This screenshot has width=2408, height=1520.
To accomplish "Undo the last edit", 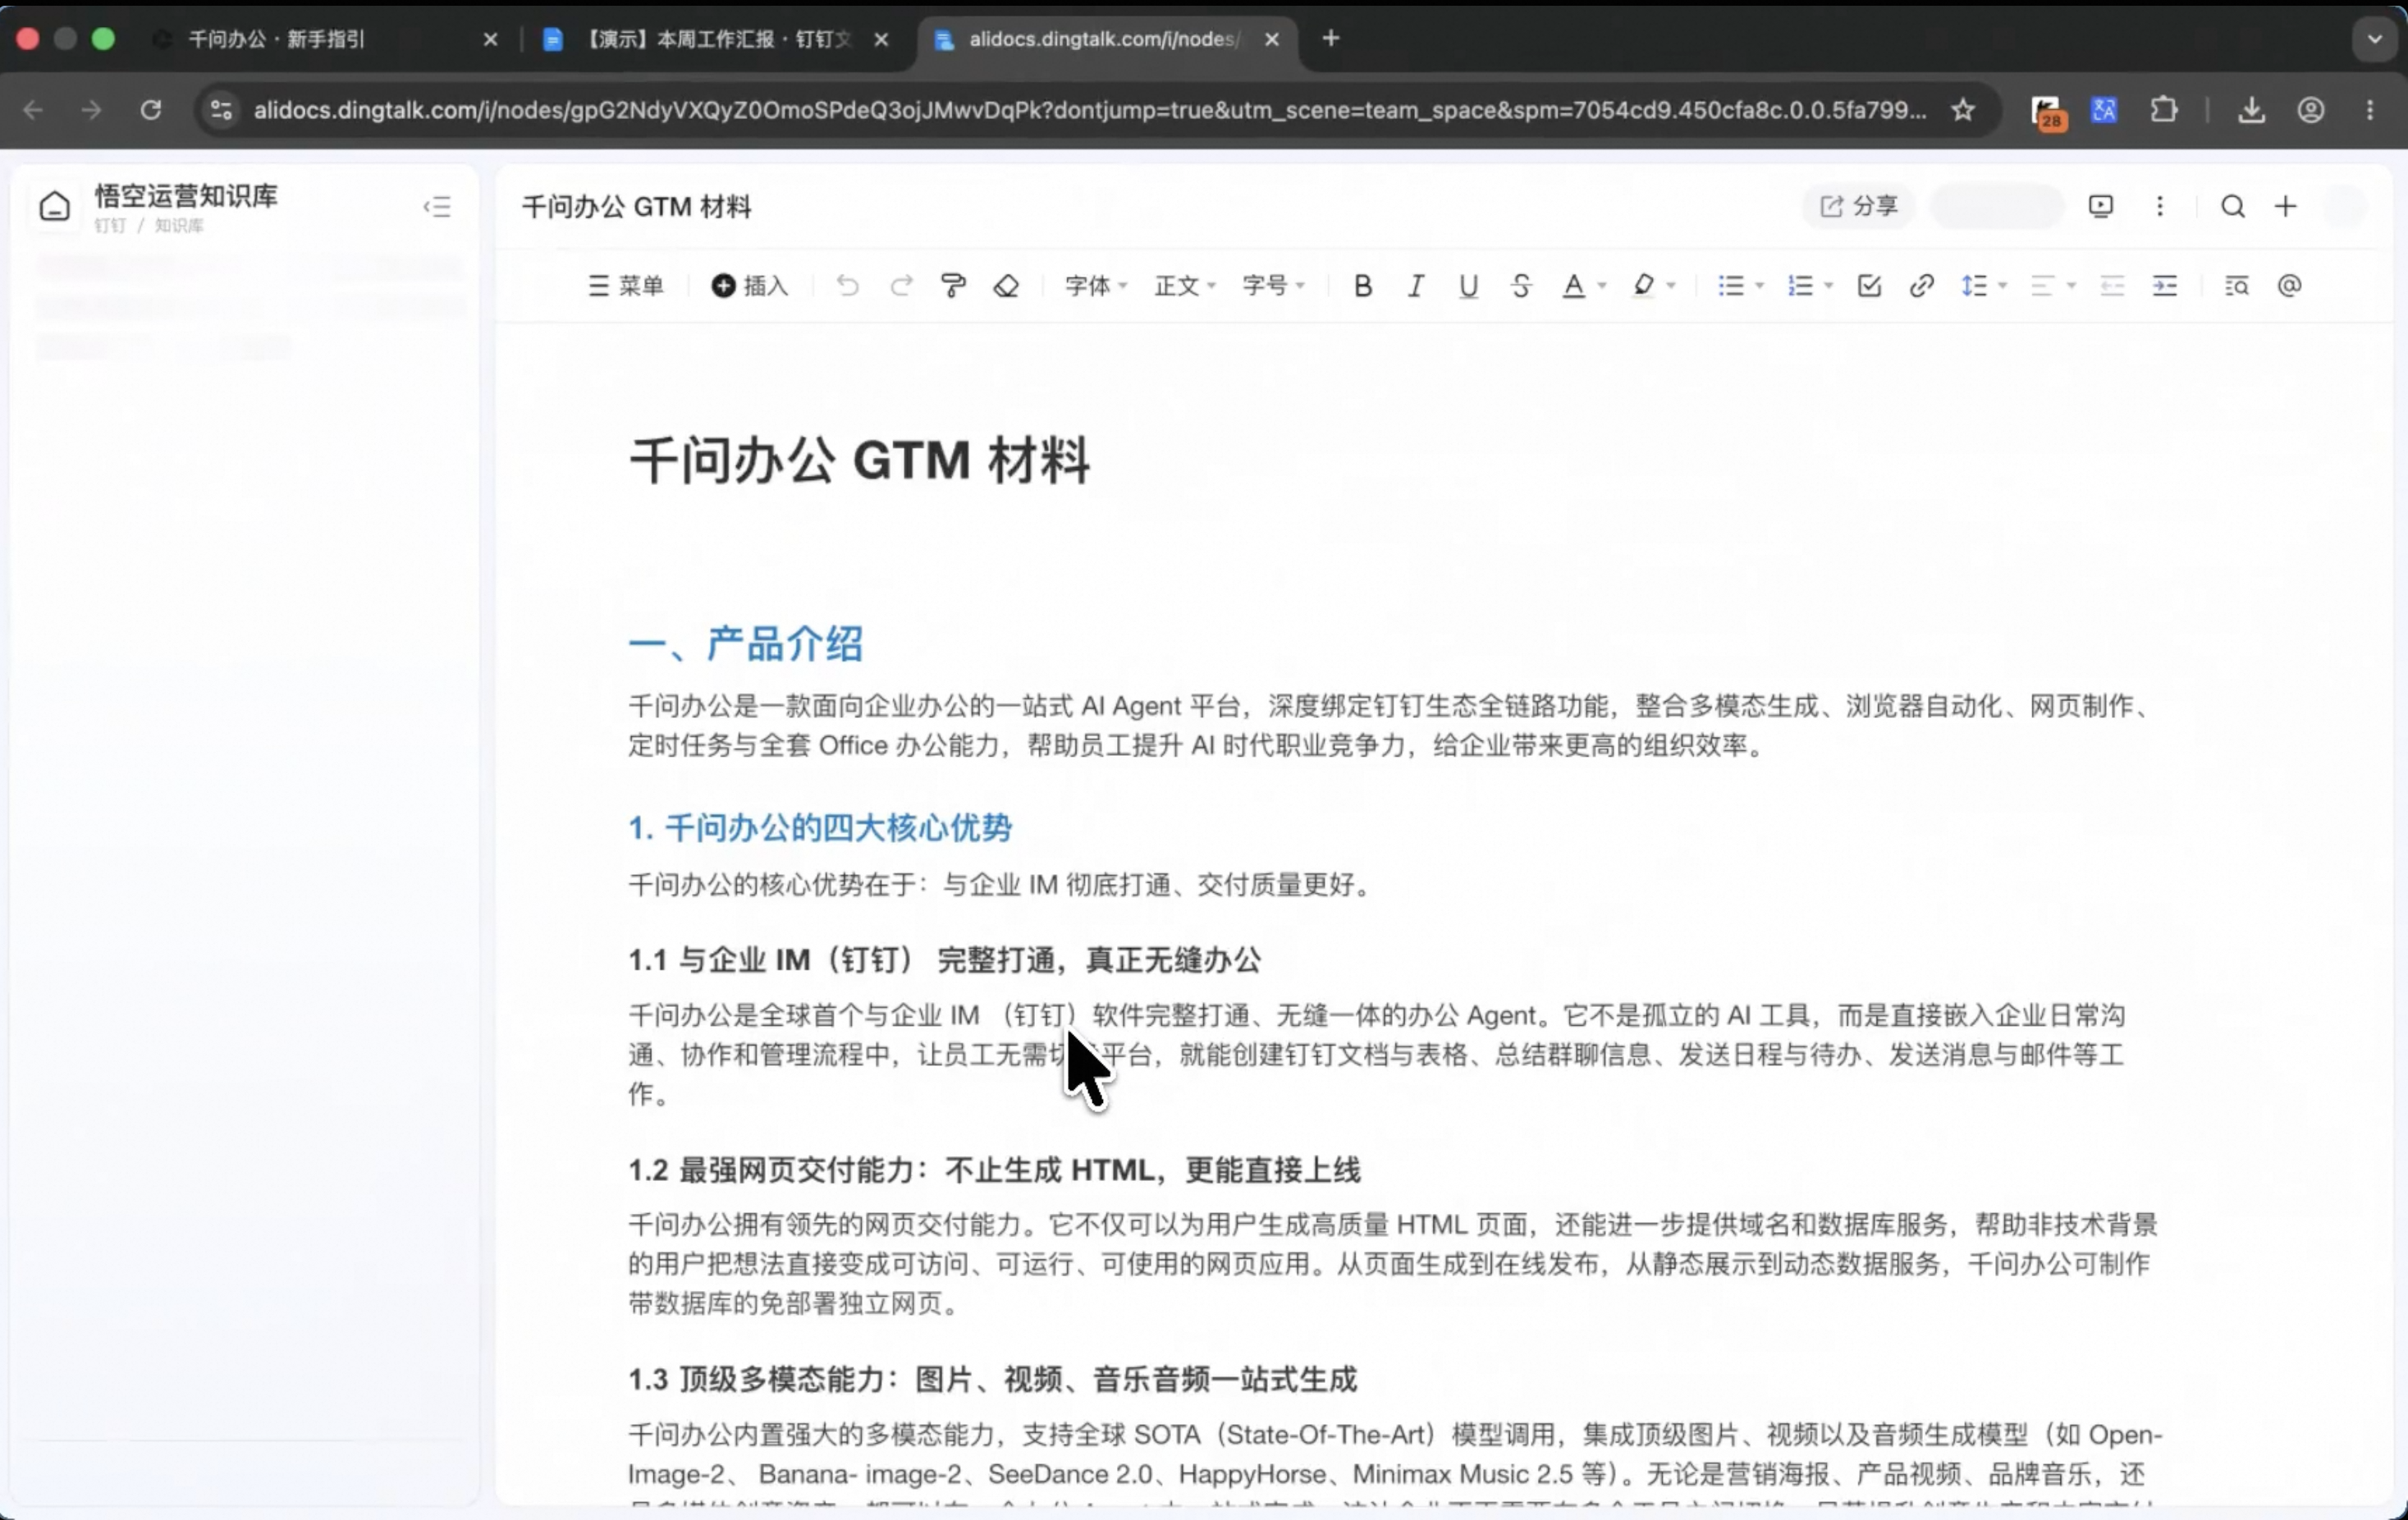I will [x=847, y=286].
